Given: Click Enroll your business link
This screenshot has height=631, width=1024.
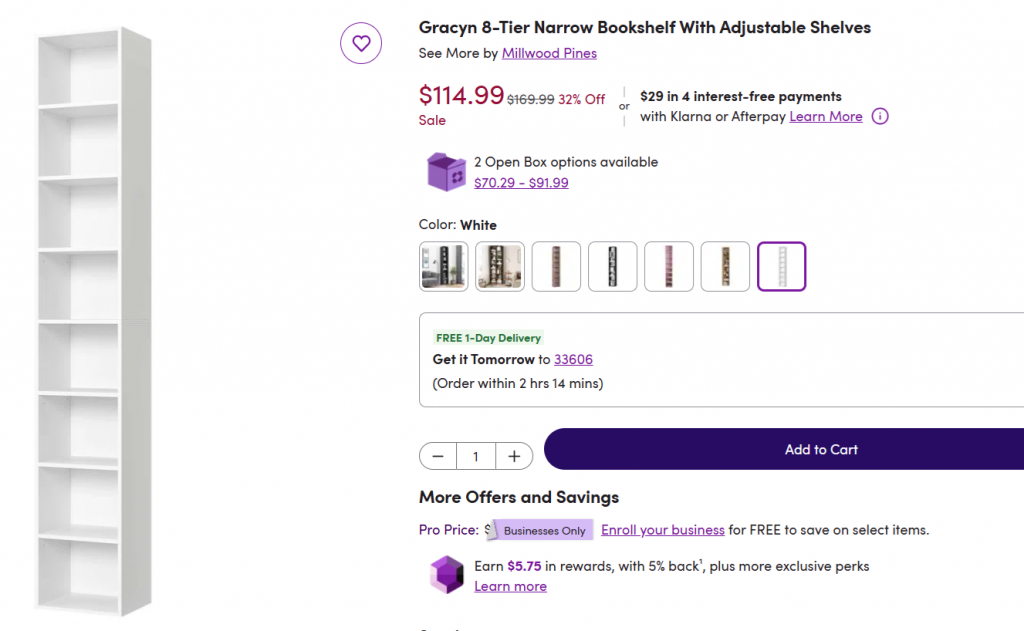Looking at the screenshot, I should (x=662, y=530).
